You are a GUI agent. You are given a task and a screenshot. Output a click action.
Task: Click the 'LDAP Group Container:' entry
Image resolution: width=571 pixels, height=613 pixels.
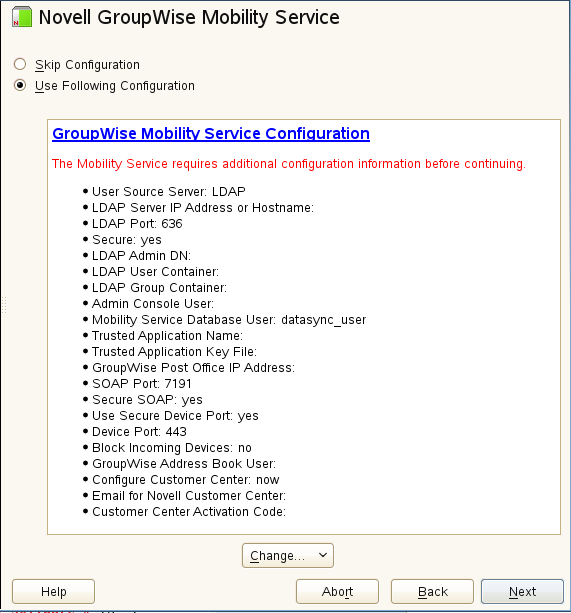[x=159, y=288]
